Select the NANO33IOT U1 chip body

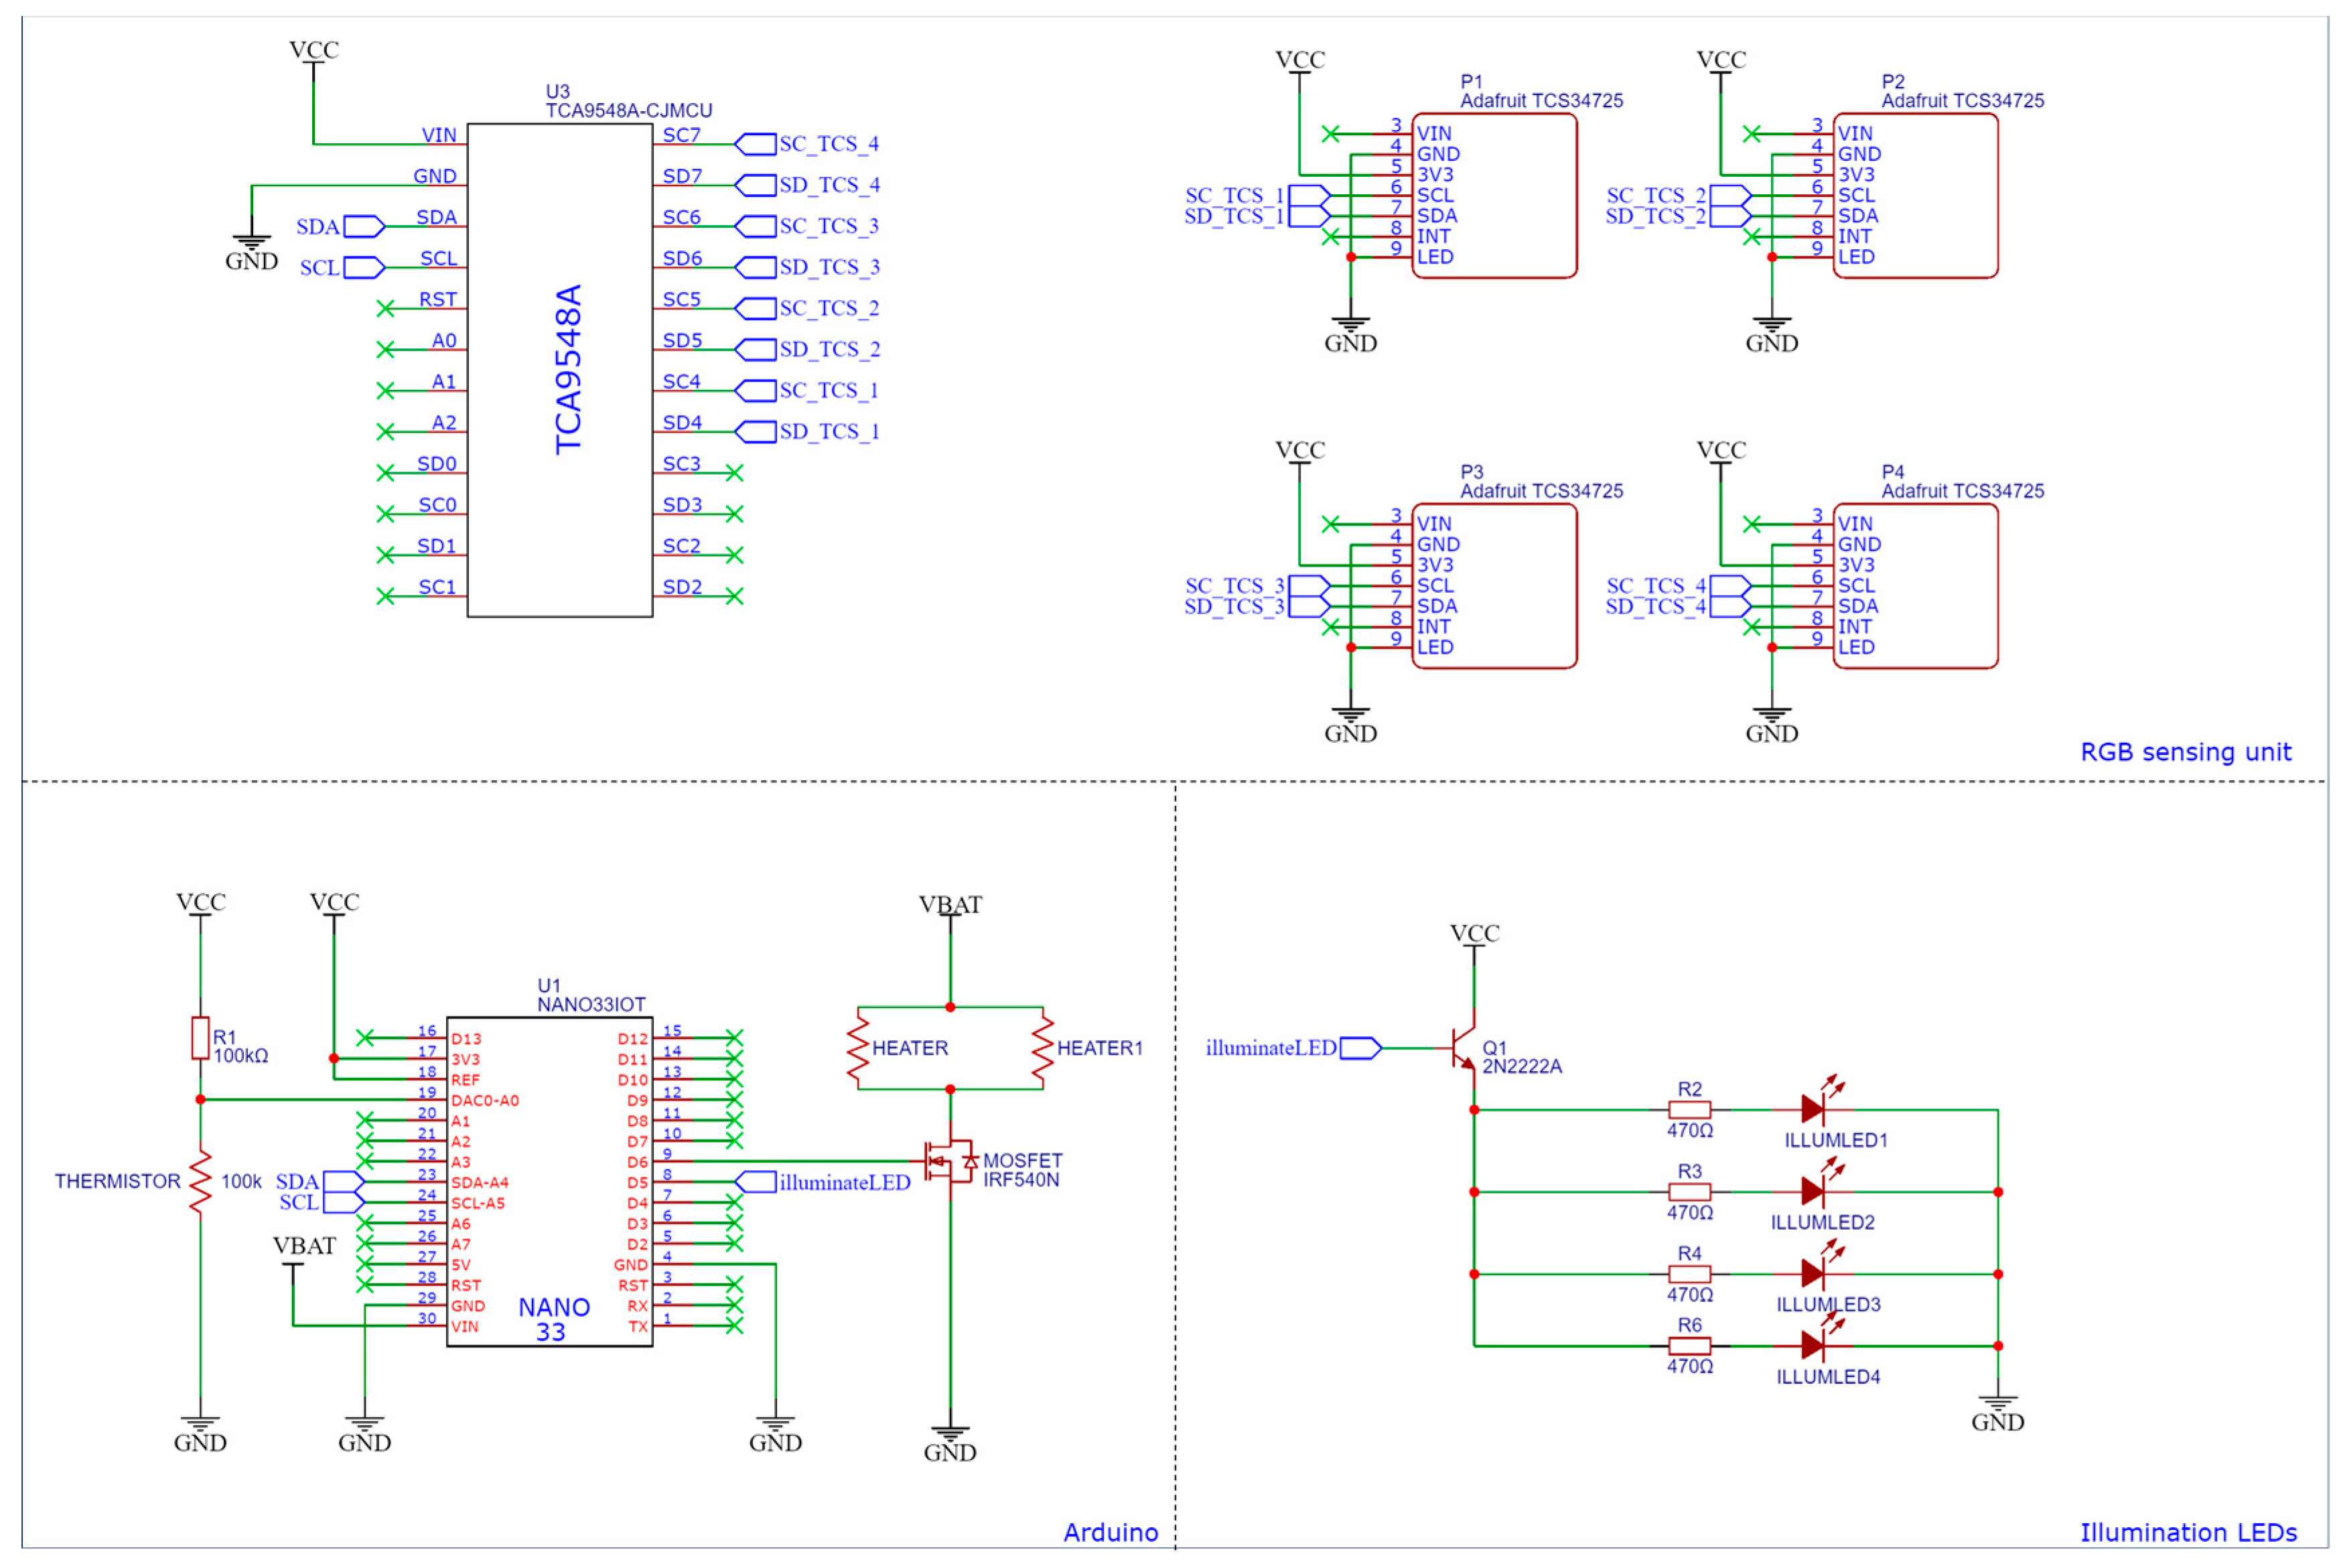point(549,1182)
